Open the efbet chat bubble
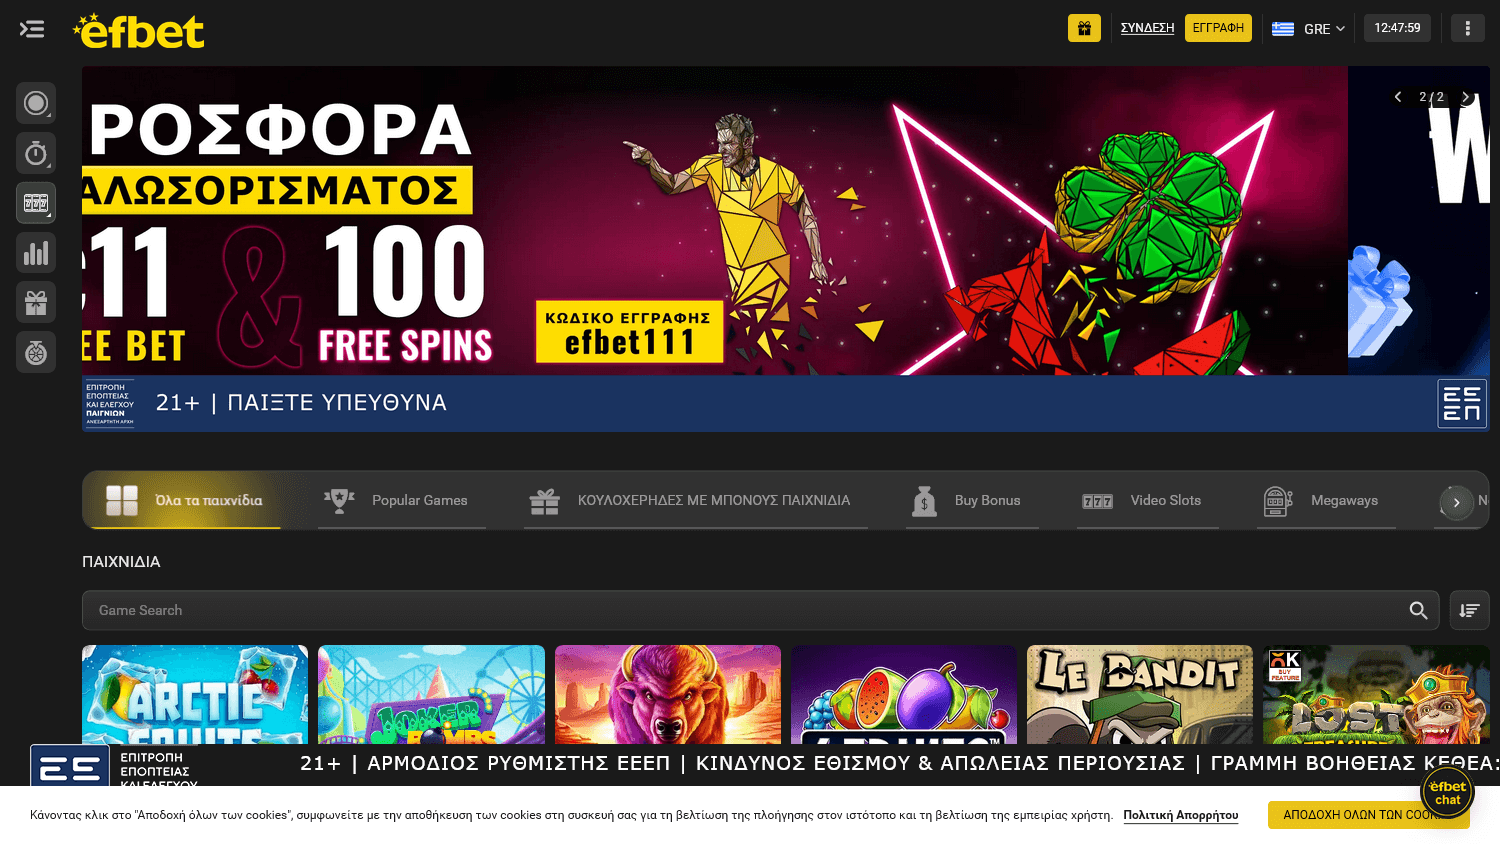The height and width of the screenshot is (844, 1500). (x=1447, y=792)
